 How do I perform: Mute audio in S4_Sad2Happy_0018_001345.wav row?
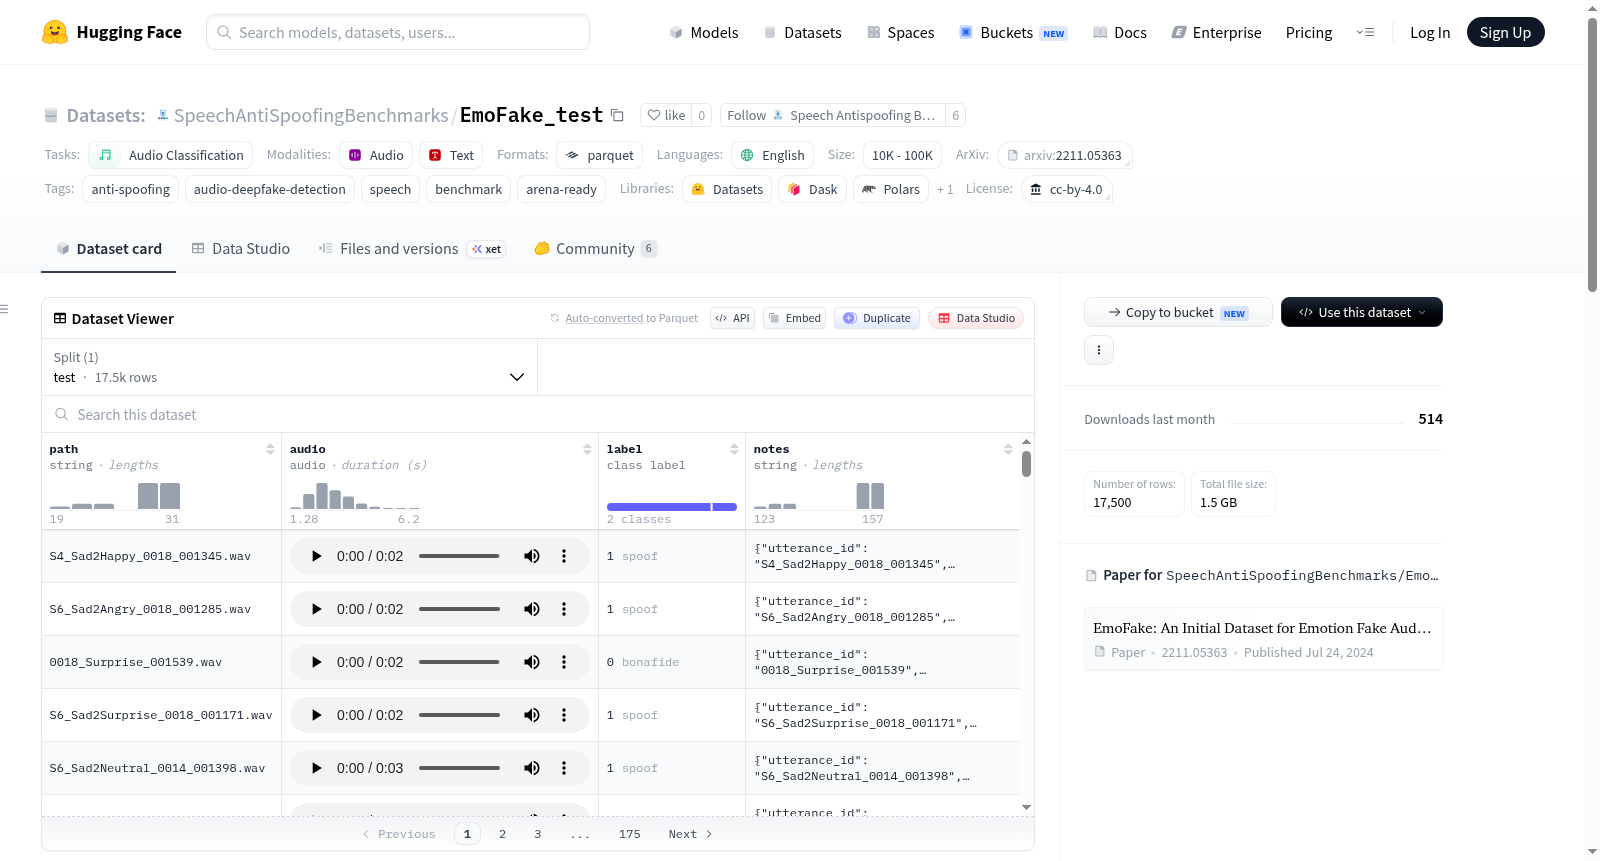click(532, 556)
